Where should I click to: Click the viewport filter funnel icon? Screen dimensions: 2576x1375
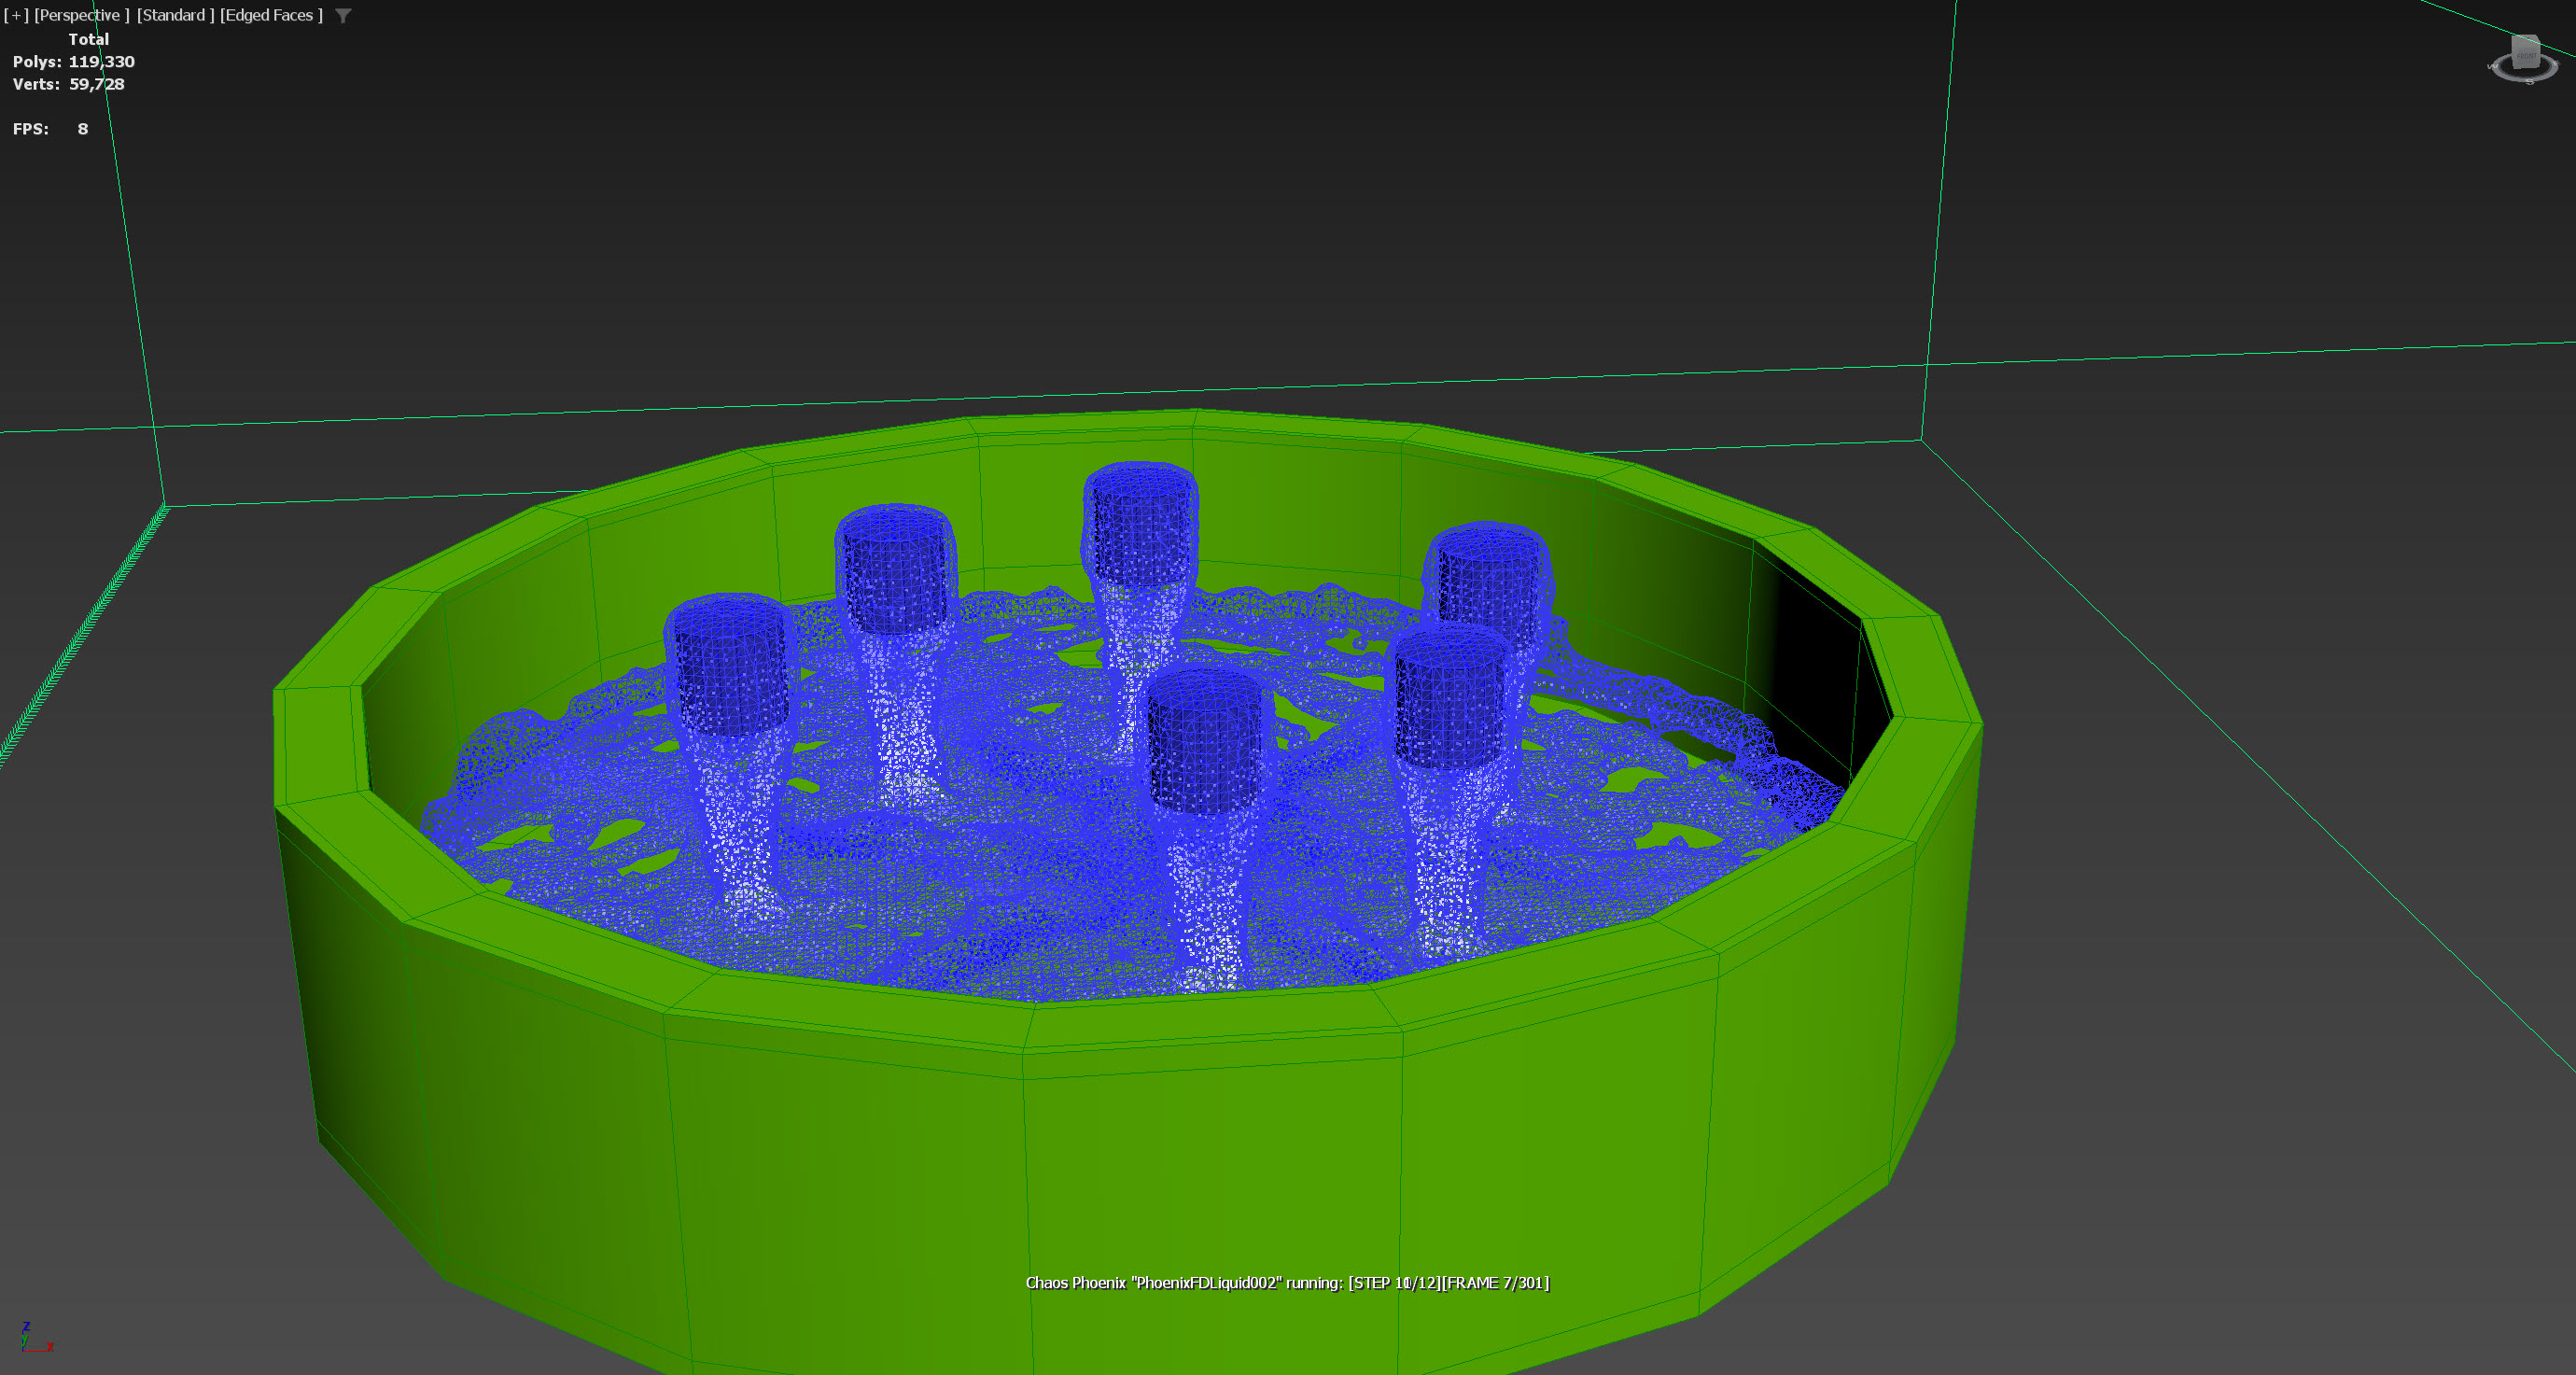click(x=343, y=16)
